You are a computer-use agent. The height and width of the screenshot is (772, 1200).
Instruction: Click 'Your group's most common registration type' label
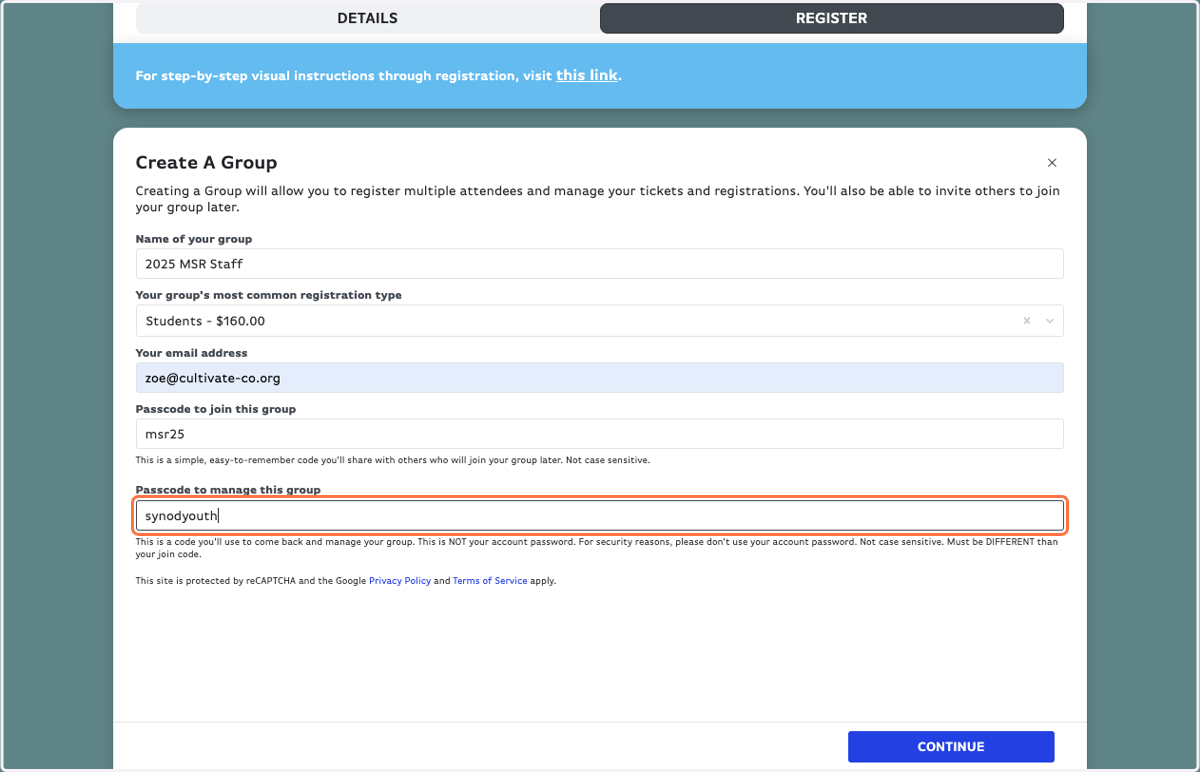(269, 296)
